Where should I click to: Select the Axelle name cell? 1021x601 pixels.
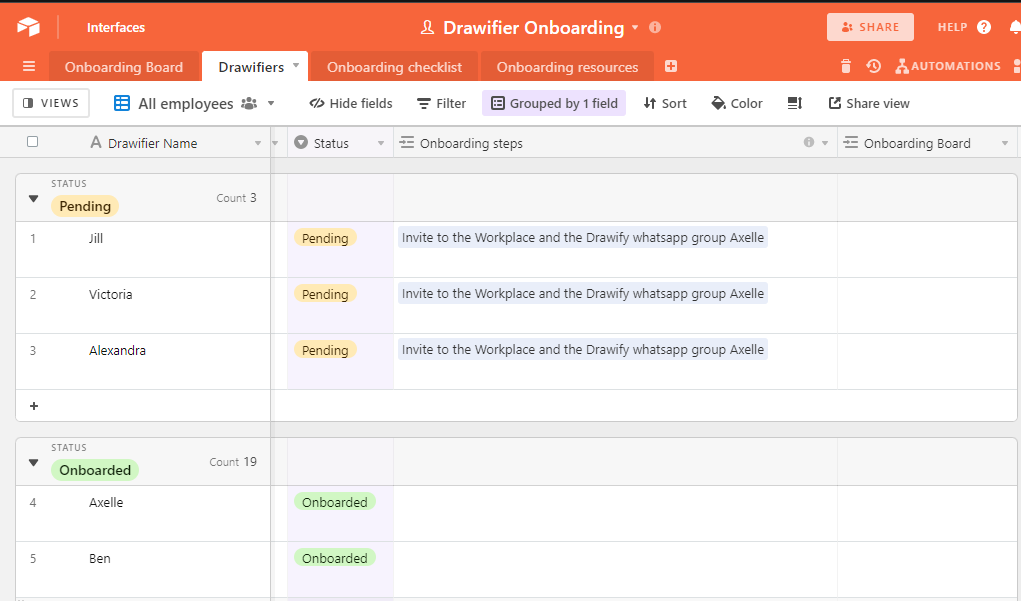tap(143, 513)
